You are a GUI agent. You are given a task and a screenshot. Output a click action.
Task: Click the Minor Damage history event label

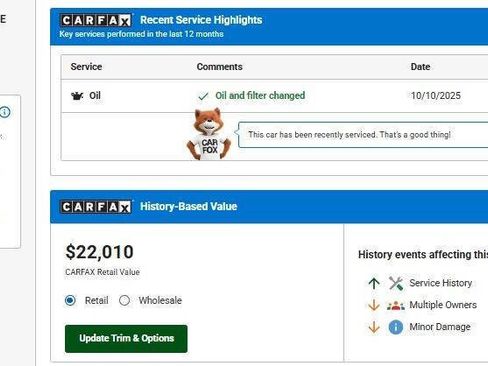tap(440, 327)
